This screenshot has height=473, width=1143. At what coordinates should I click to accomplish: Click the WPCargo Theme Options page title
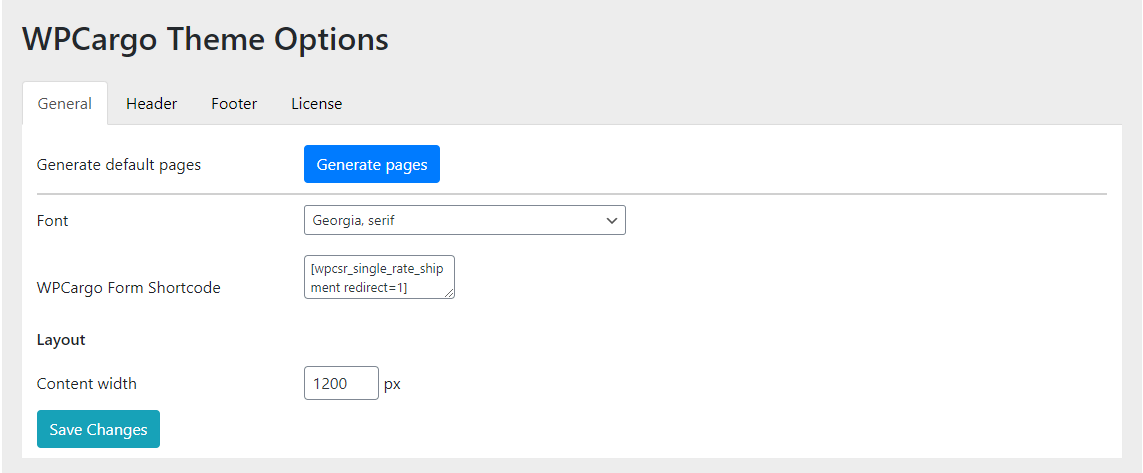[206, 39]
